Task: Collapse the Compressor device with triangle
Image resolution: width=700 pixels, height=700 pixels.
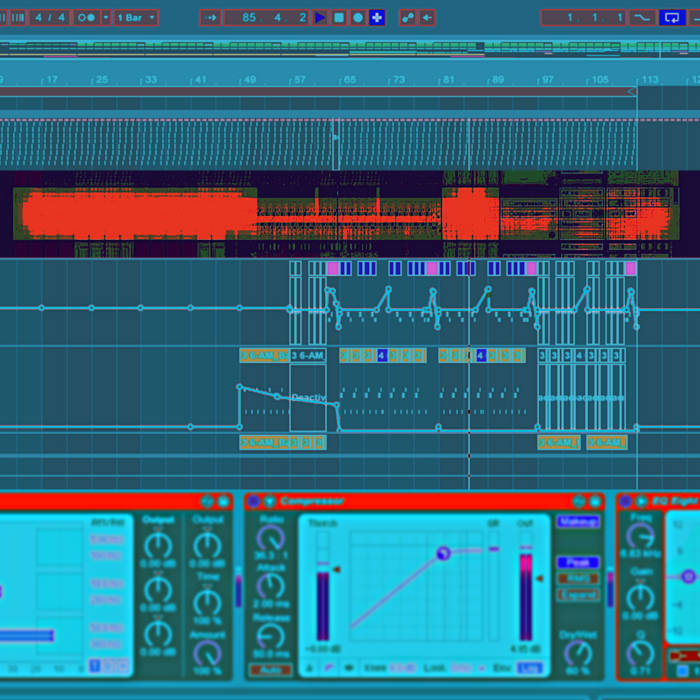Action: pos(269,501)
